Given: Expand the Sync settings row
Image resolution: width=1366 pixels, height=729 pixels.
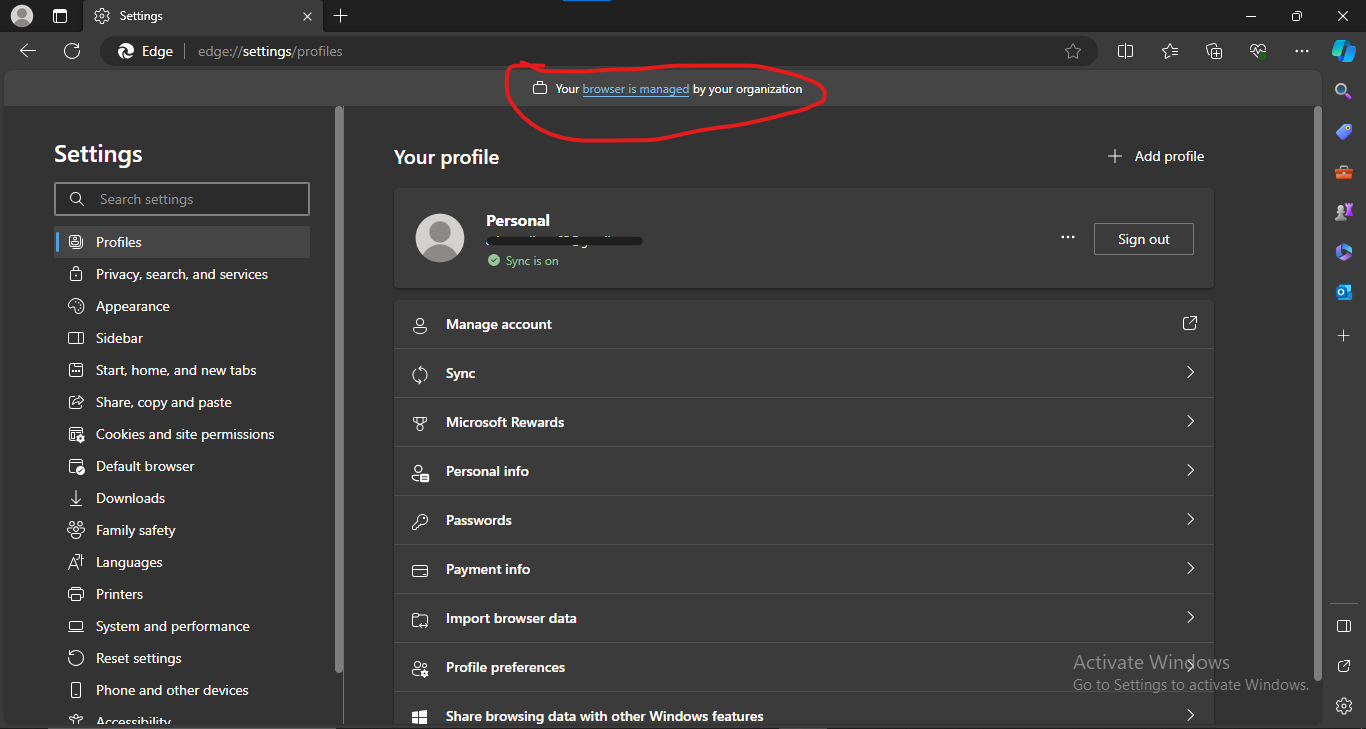Looking at the screenshot, I should tap(804, 373).
